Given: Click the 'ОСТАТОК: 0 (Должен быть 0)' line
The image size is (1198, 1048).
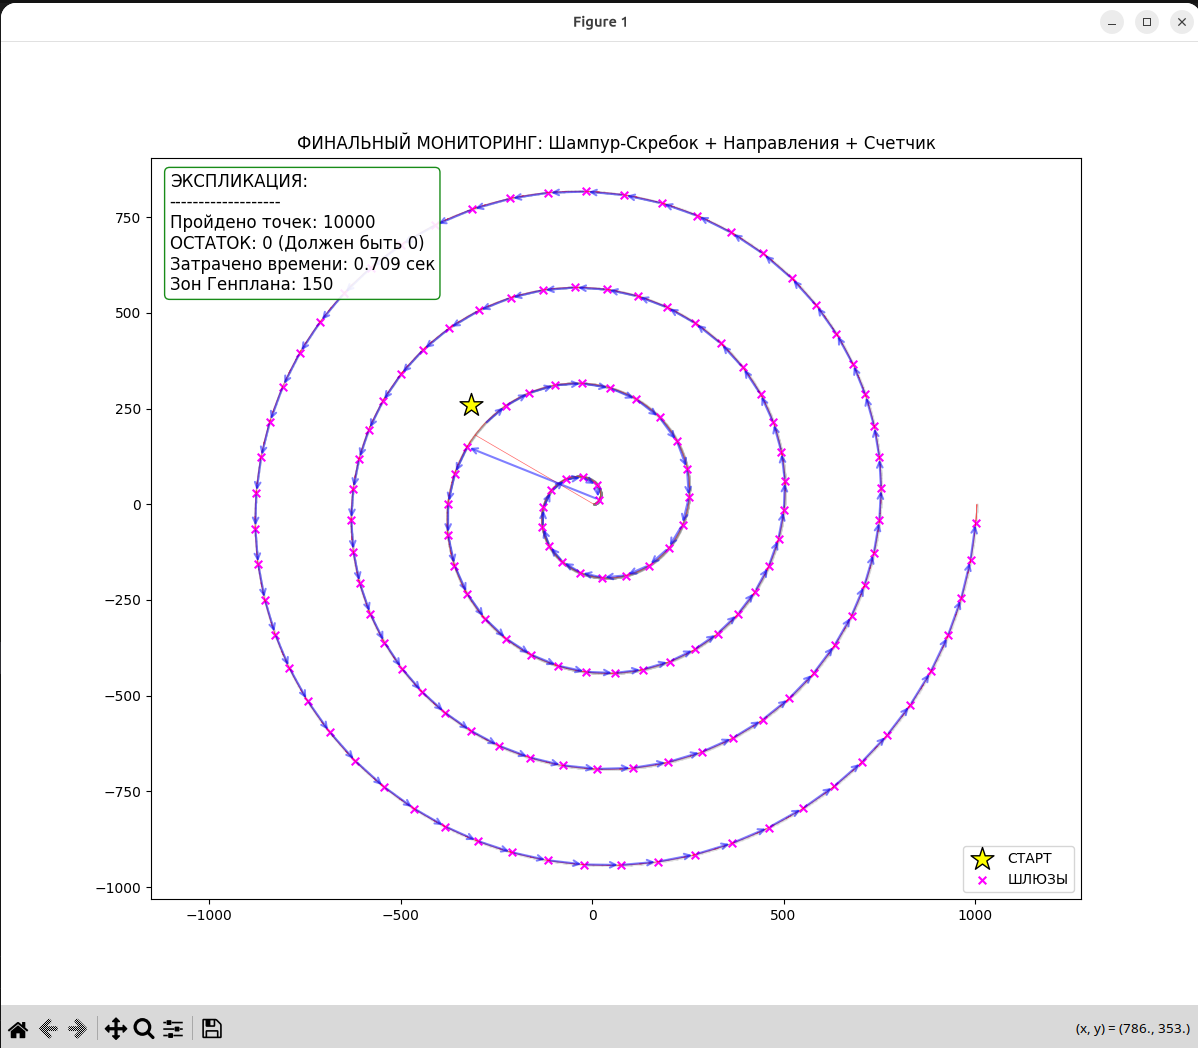Looking at the screenshot, I should point(297,243).
